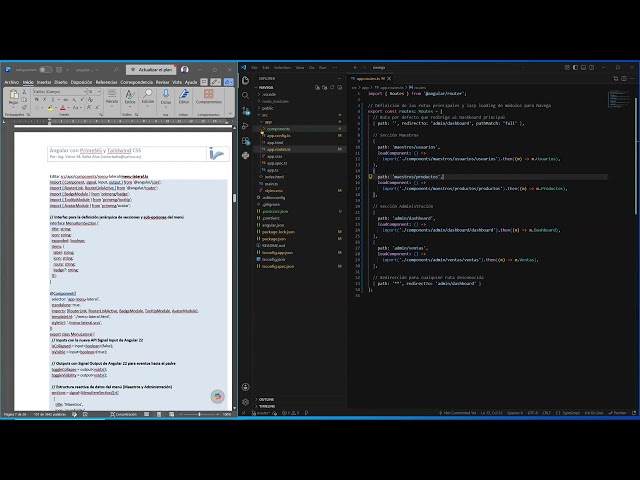Click New Folder icon in Explorer header
Screen dimensions: 640x480
pyautogui.click(x=324, y=87)
